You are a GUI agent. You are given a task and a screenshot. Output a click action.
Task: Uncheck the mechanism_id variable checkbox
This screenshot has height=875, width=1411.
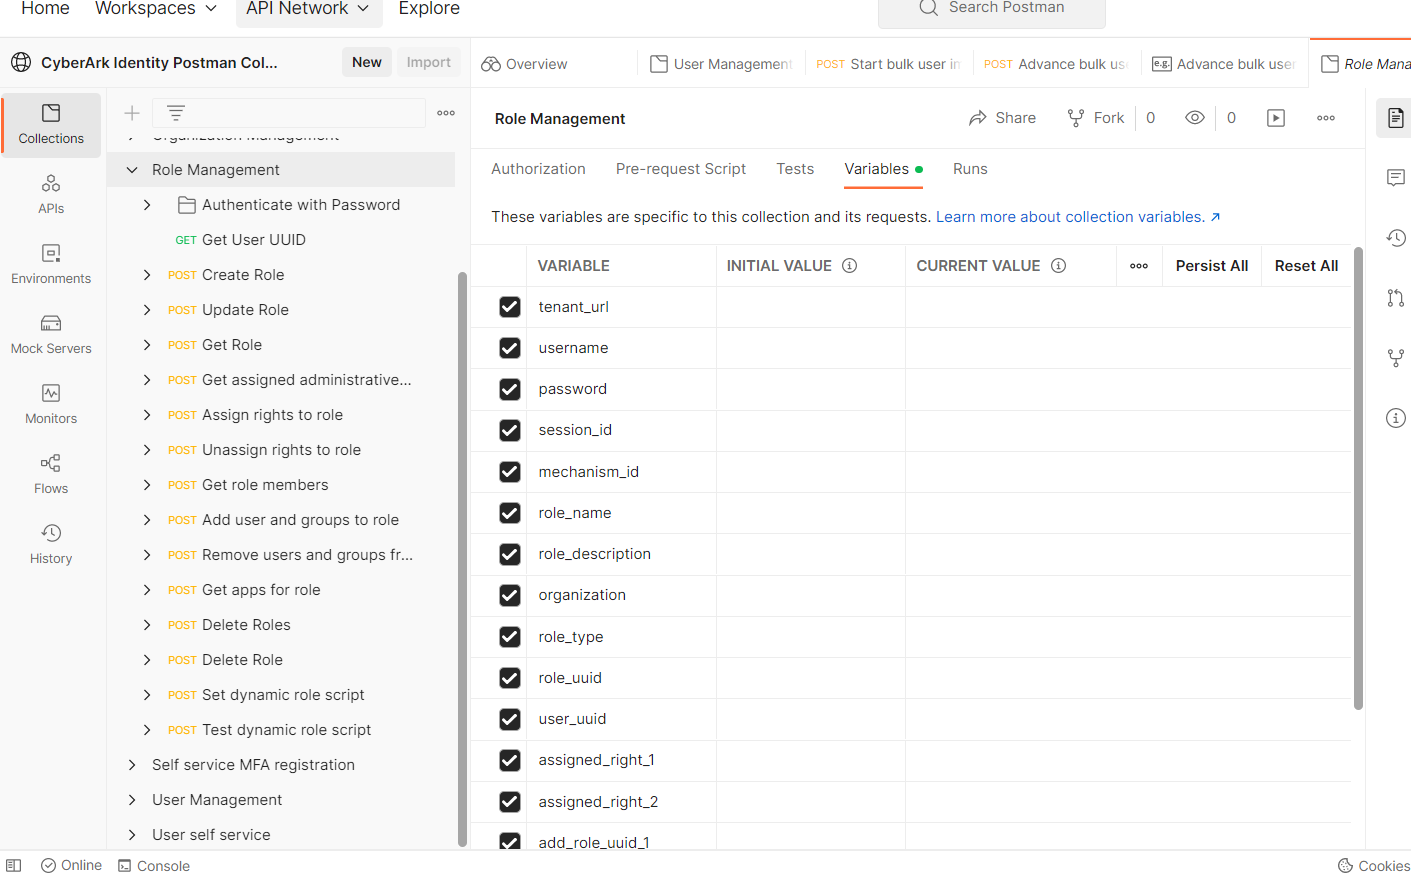510,472
